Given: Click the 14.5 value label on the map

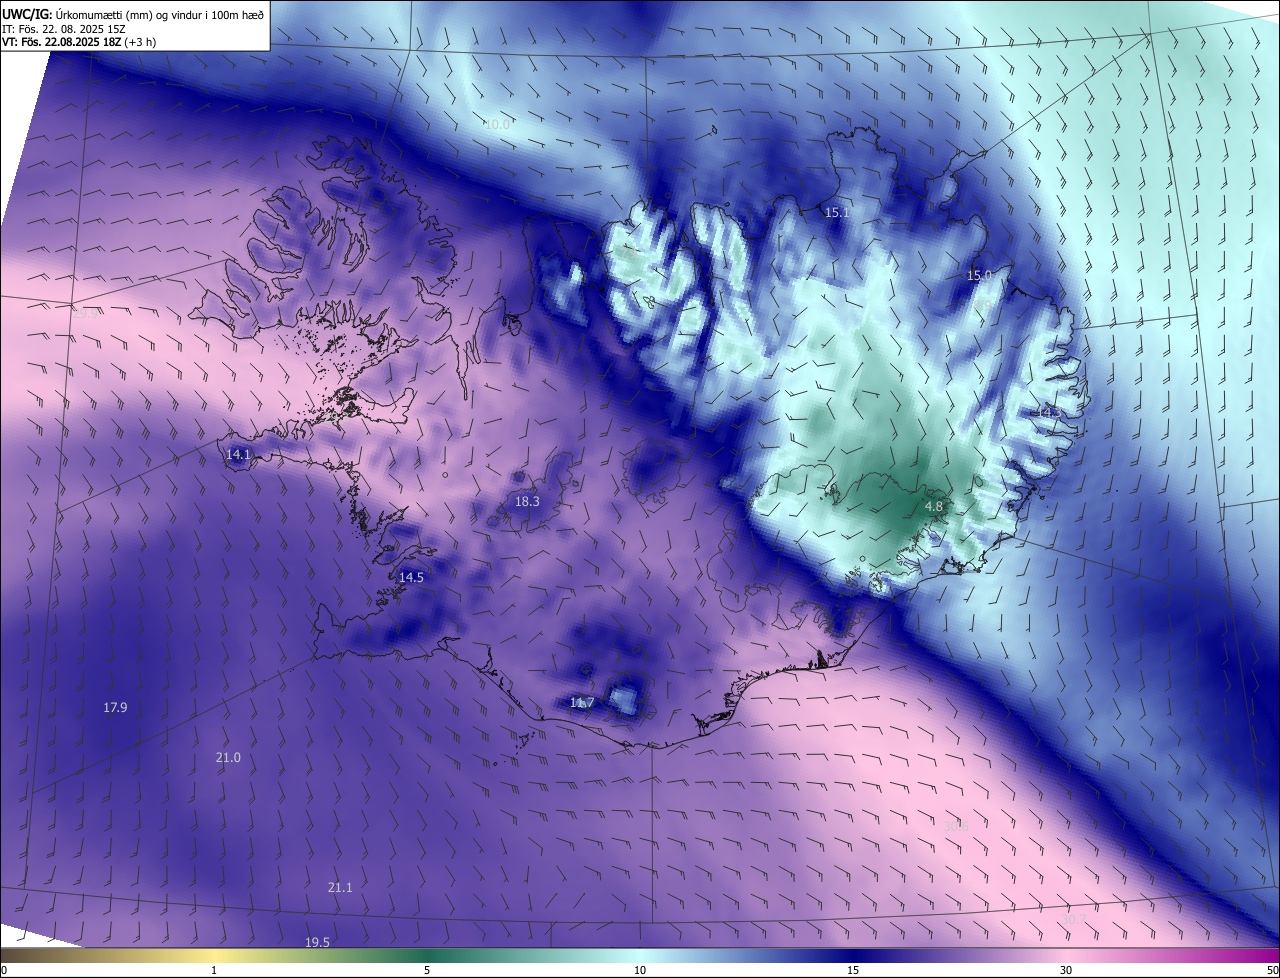Looking at the screenshot, I should (x=411, y=577).
